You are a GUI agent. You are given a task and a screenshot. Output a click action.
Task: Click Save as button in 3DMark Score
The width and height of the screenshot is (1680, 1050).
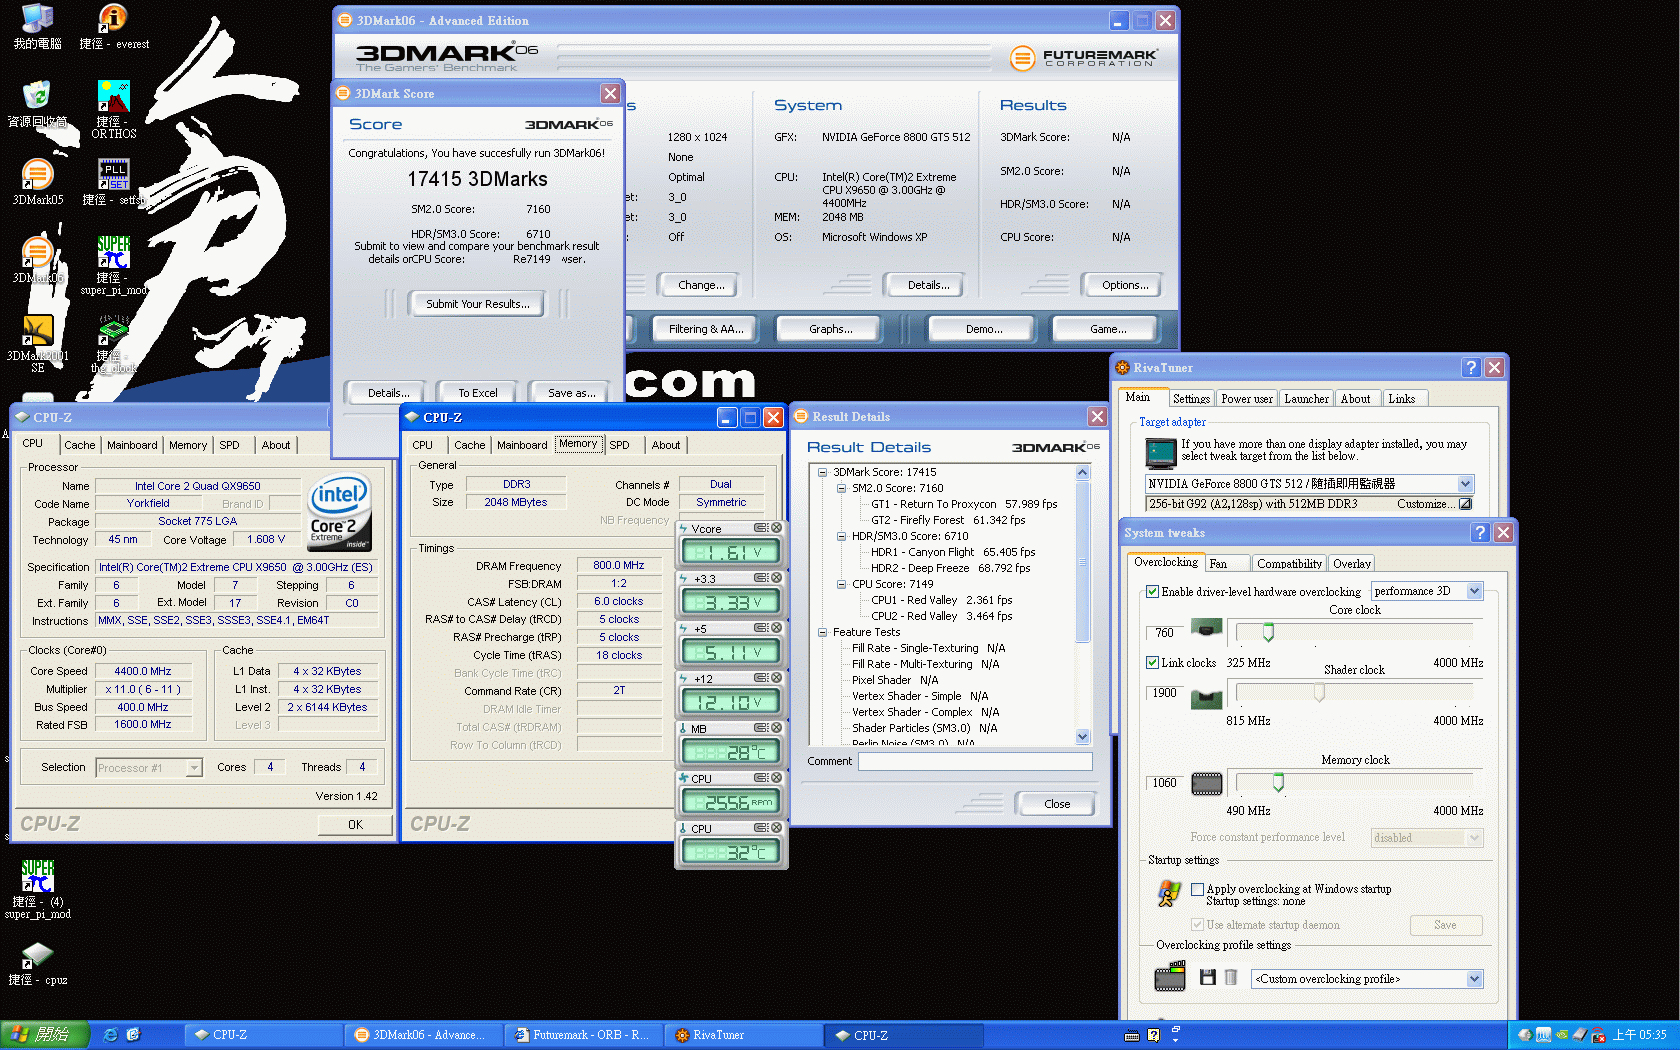tap(571, 393)
